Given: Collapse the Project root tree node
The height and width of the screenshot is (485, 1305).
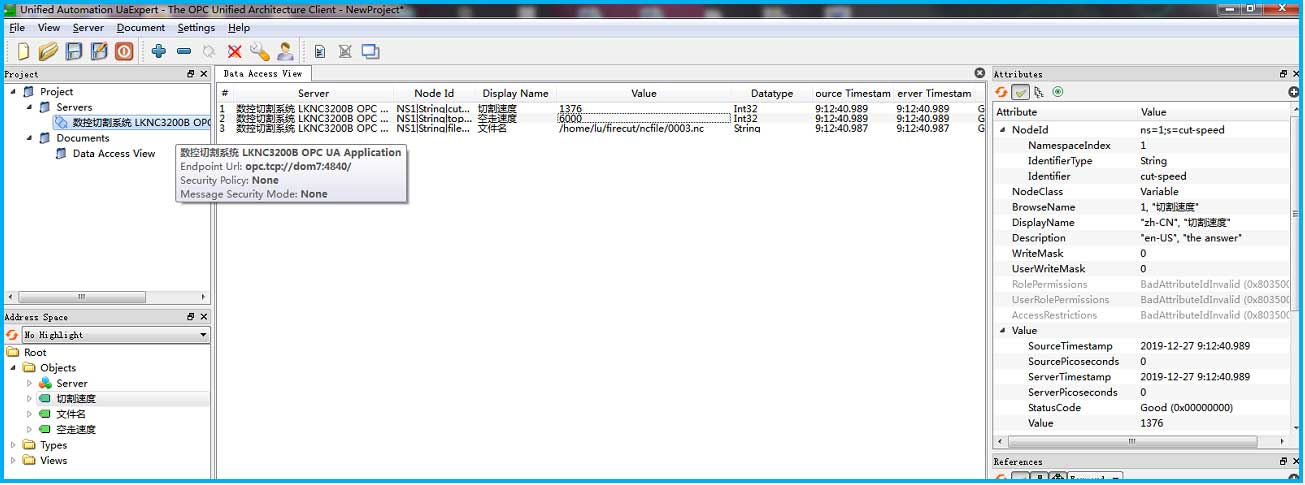Looking at the screenshot, I should tap(13, 92).
